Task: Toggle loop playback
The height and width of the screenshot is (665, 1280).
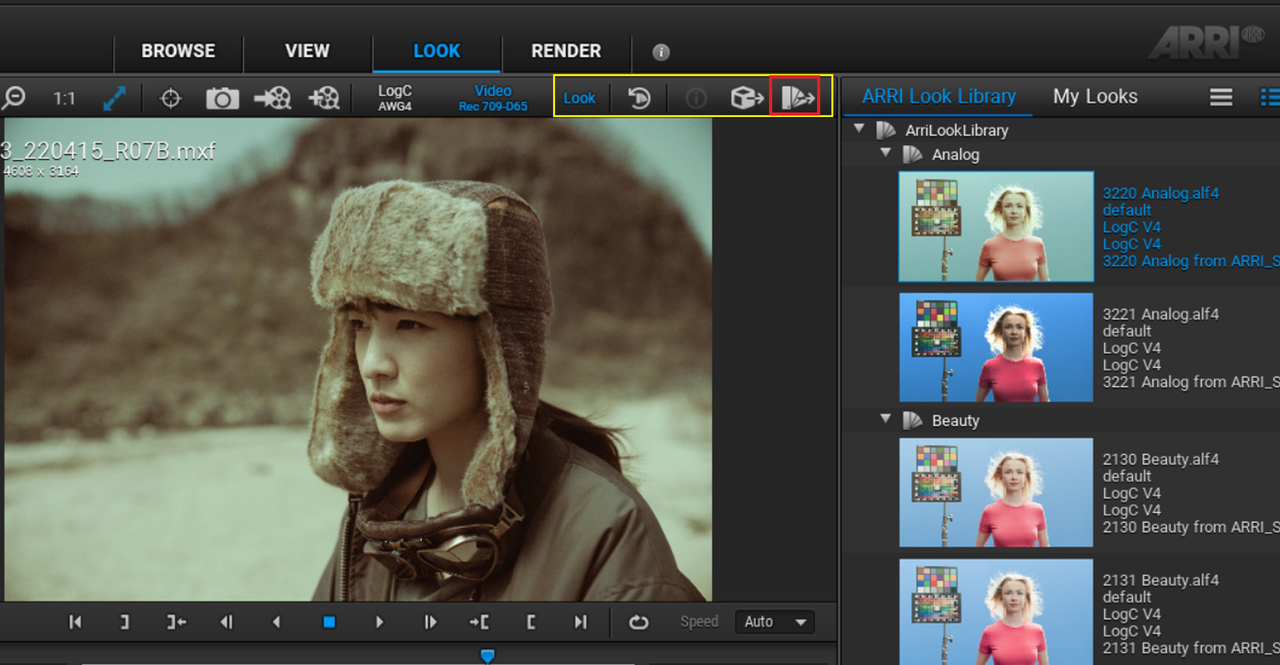Action: coord(639,622)
